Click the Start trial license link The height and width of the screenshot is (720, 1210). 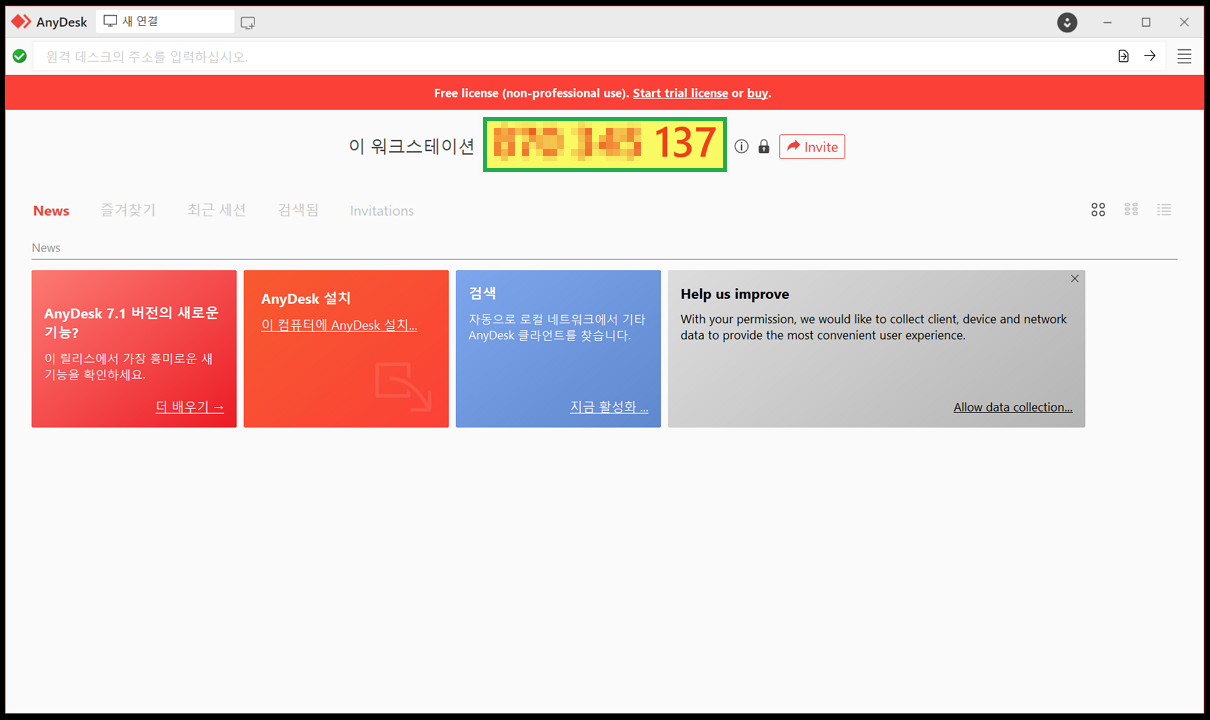[680, 93]
